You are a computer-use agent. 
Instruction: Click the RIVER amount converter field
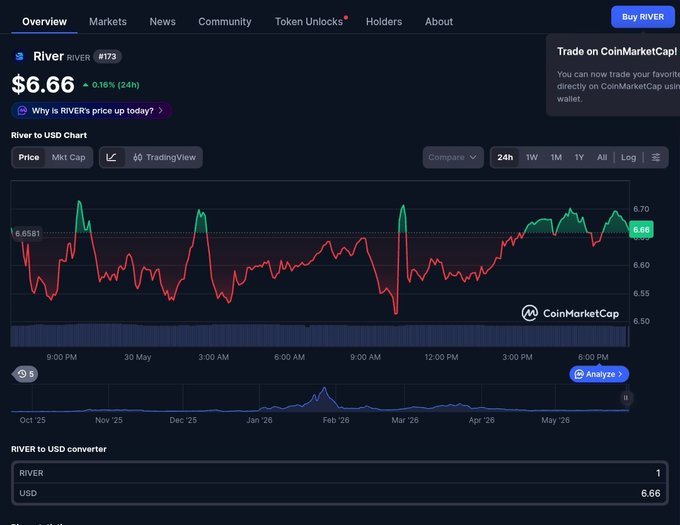[x=340, y=473]
